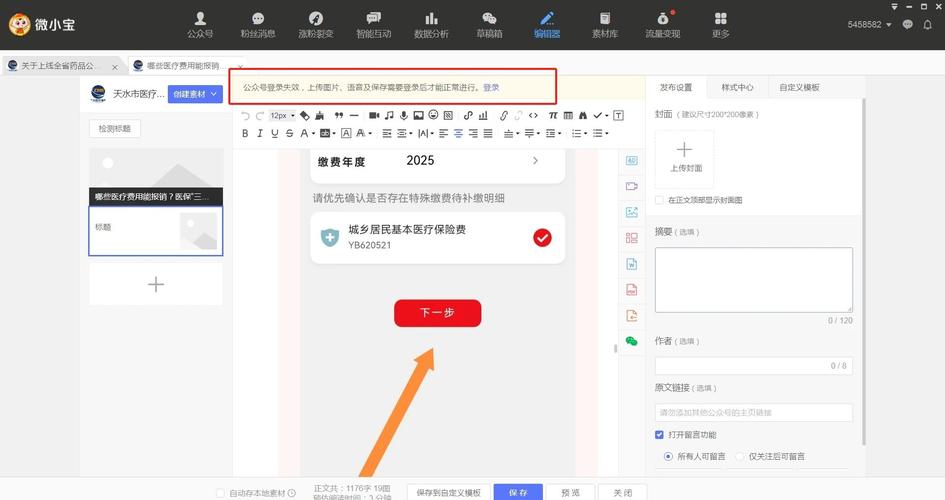Switch to the 样式中心 tab

click(737, 87)
